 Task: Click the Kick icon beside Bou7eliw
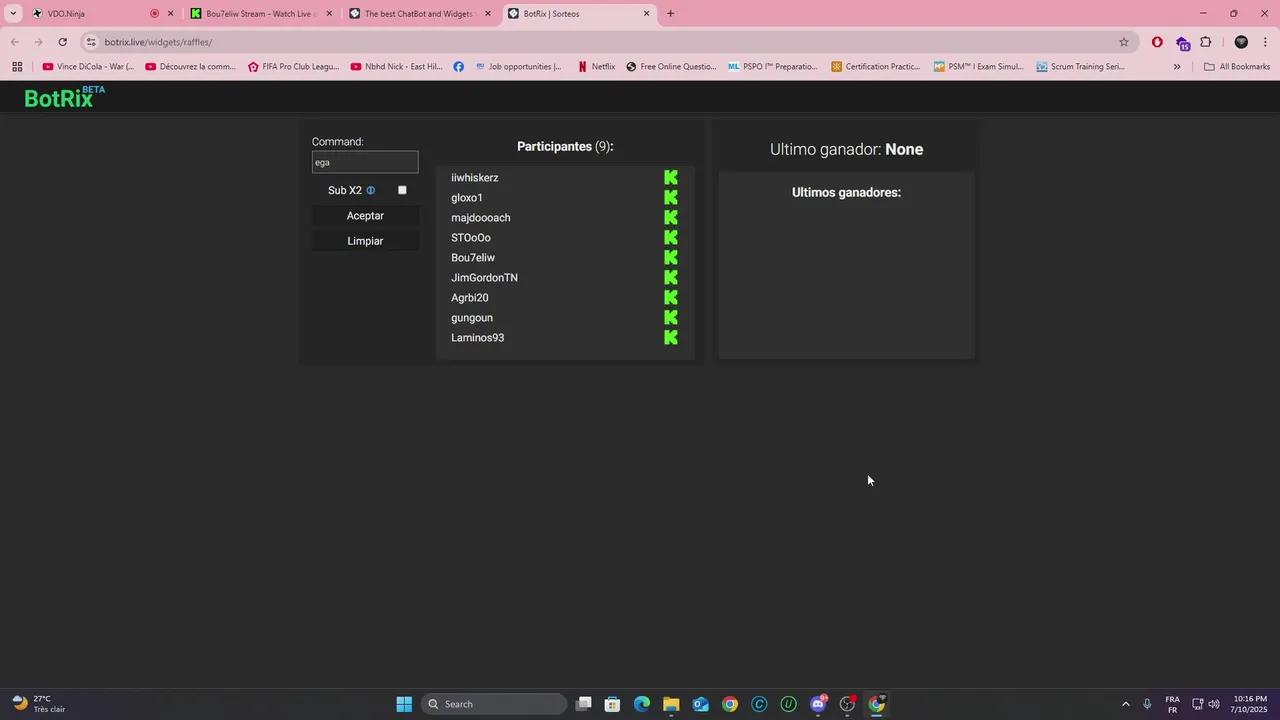[671, 257]
